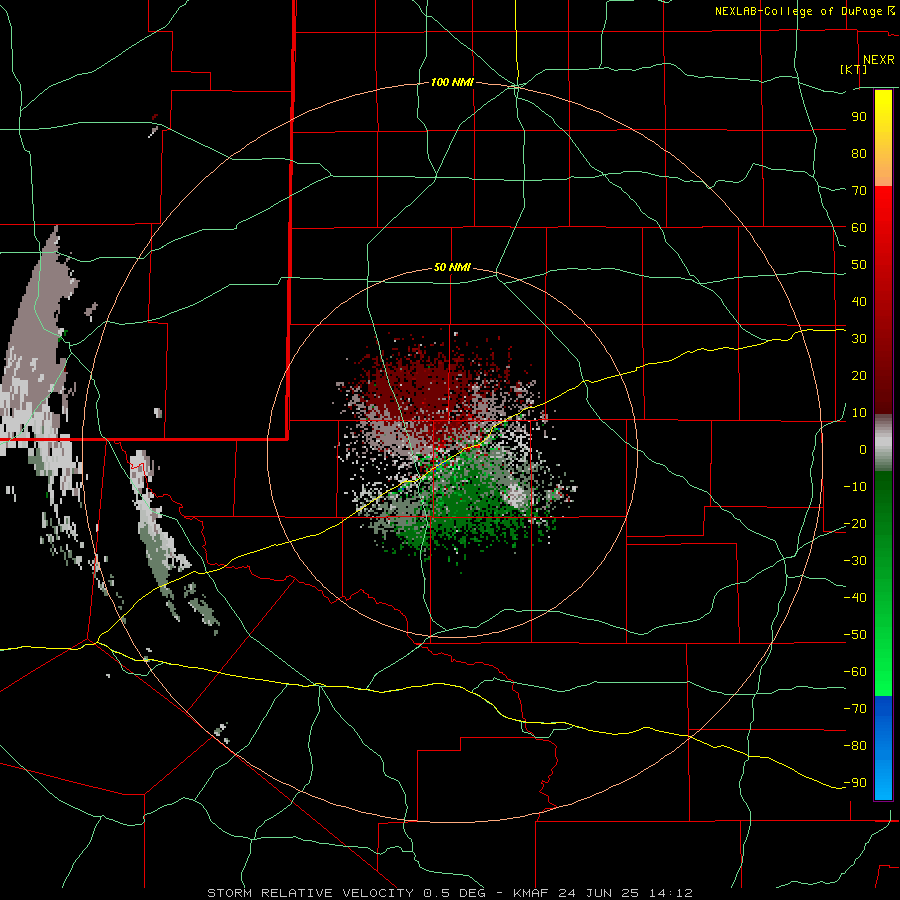Viewport: 900px width, 900px height.
Task: Click the "-80" scale value
Action: [855, 746]
